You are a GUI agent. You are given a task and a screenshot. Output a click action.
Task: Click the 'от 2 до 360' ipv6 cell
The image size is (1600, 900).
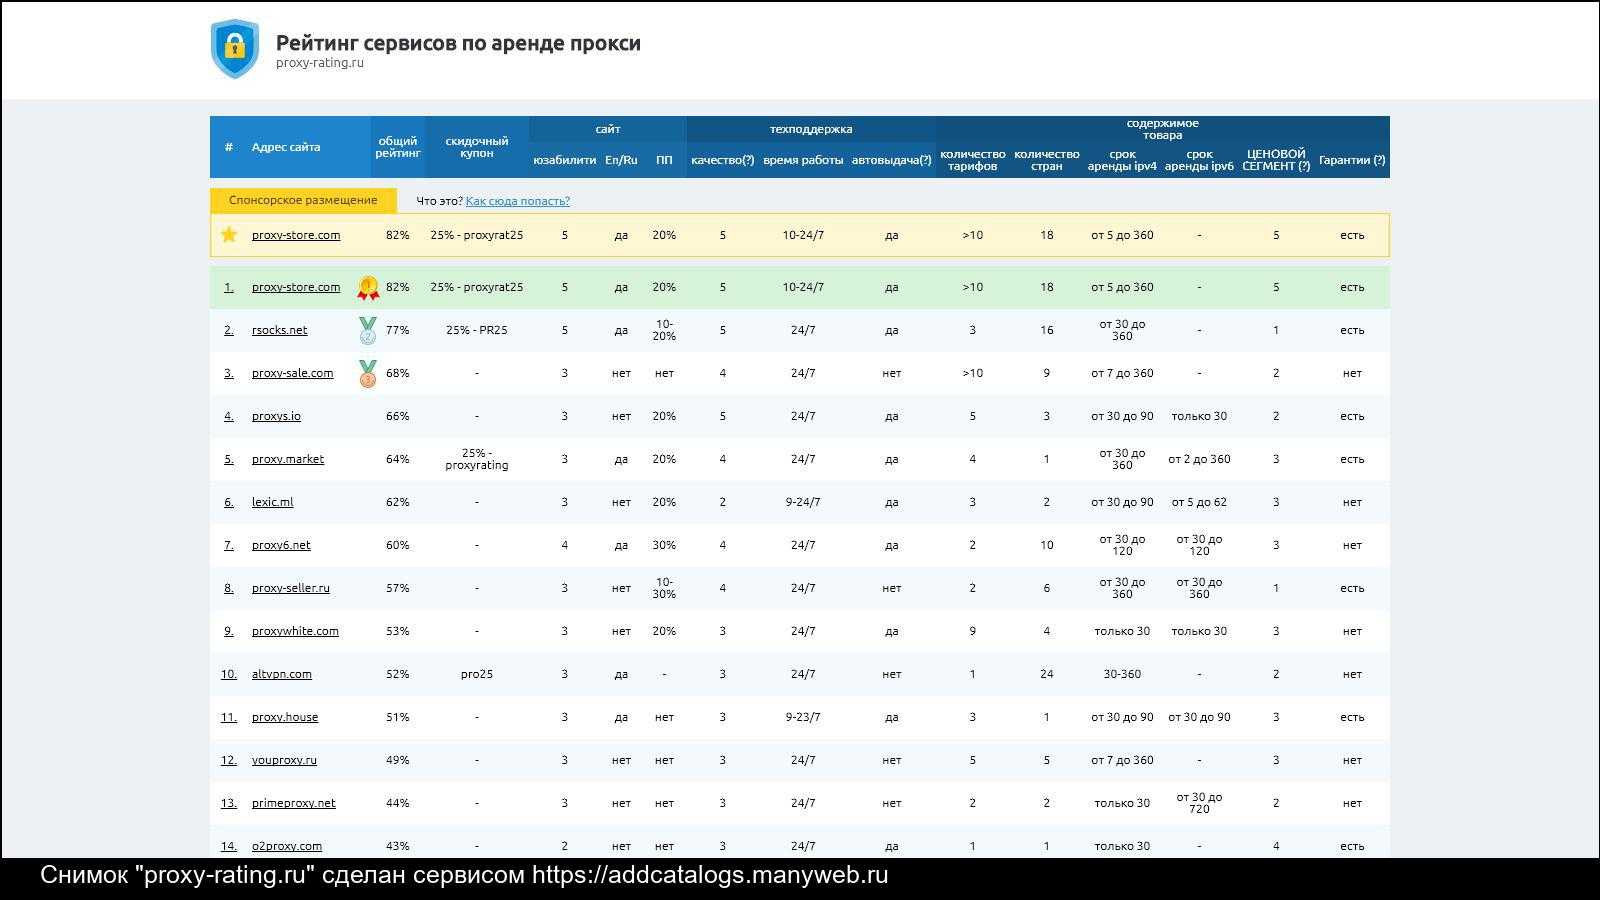tap(1199, 459)
